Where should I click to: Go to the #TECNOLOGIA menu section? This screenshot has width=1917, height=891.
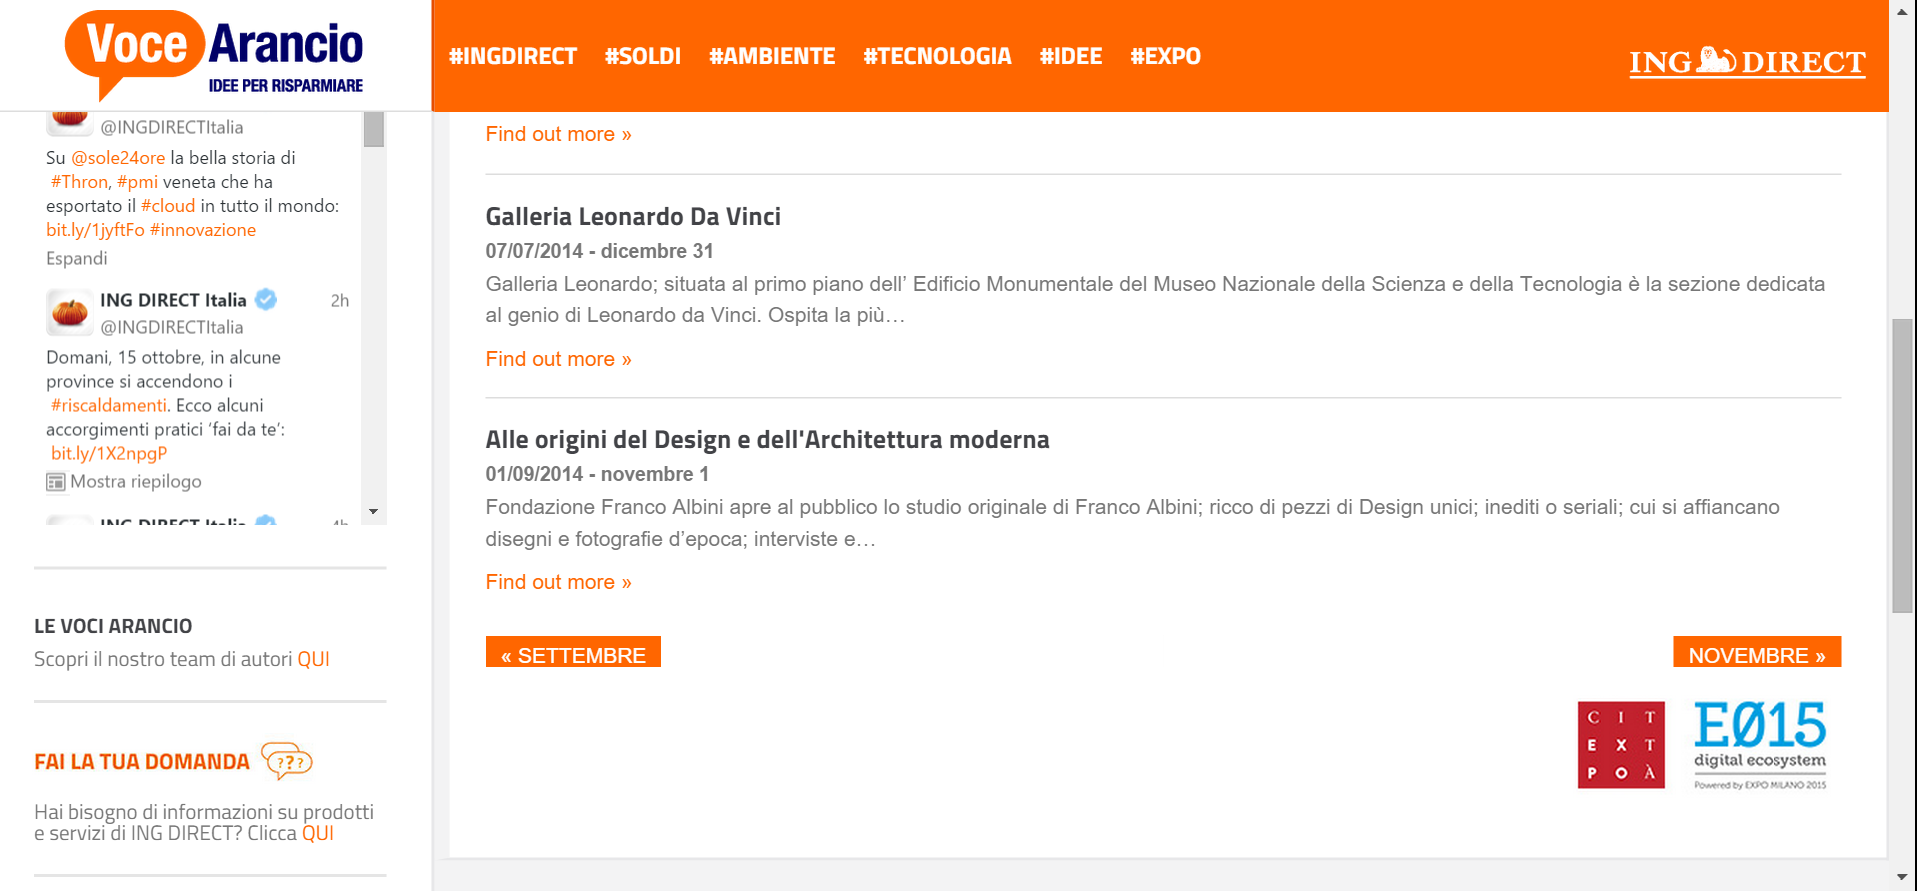[x=937, y=57]
